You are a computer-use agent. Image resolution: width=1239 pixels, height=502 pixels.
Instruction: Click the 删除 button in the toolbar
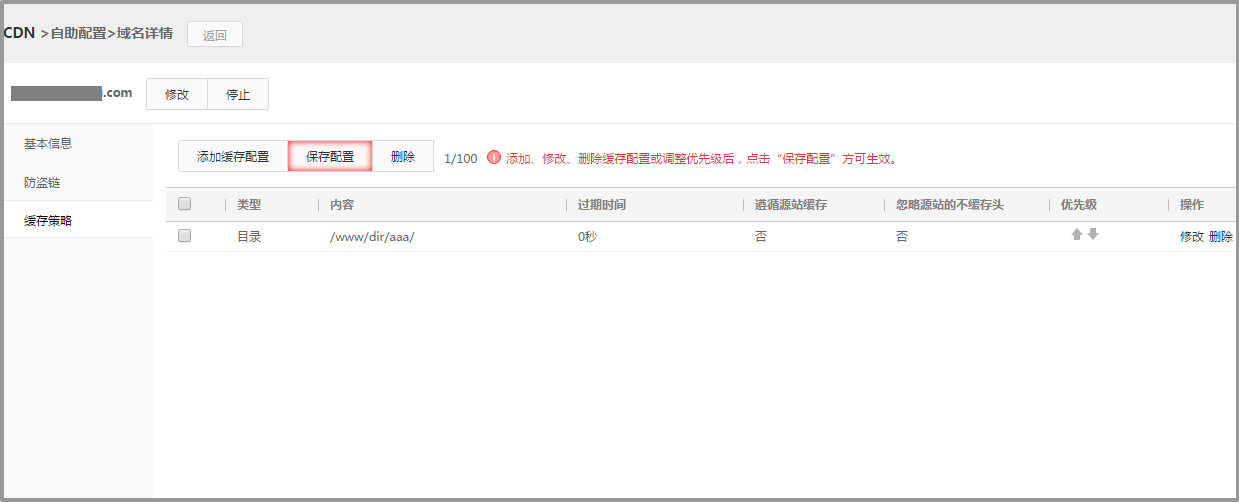tap(403, 157)
